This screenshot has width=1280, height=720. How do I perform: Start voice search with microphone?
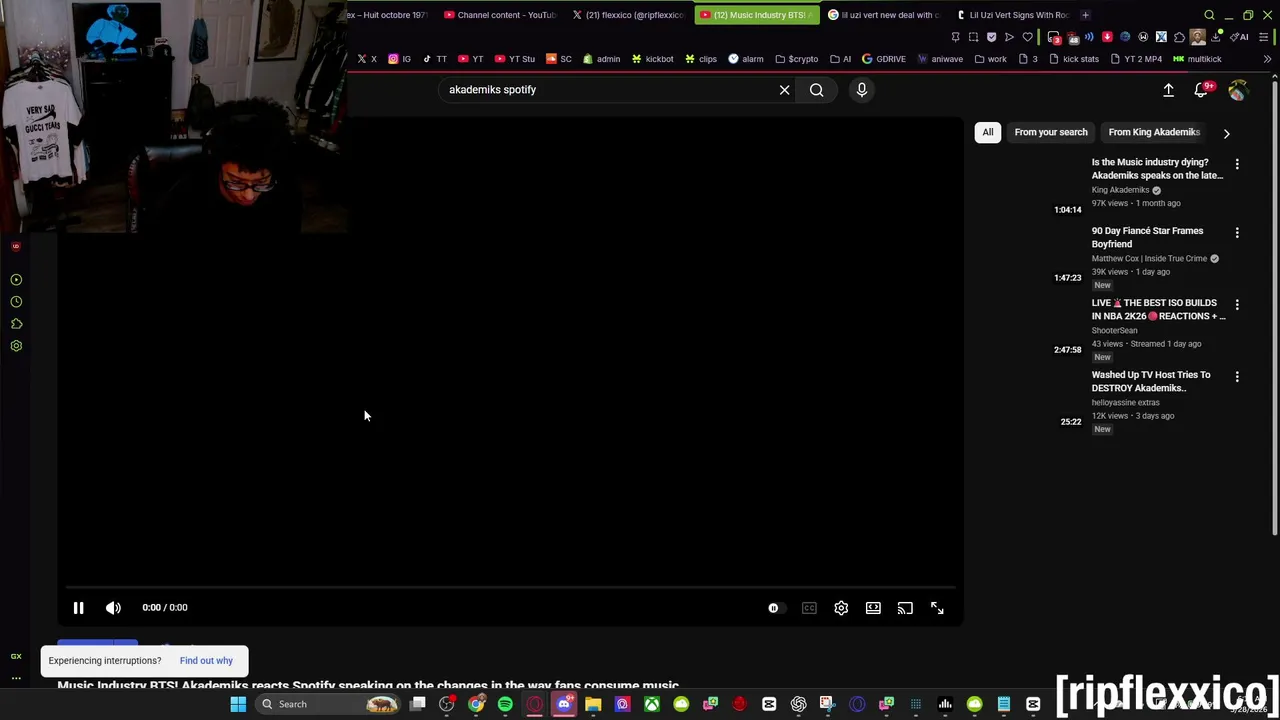click(862, 90)
